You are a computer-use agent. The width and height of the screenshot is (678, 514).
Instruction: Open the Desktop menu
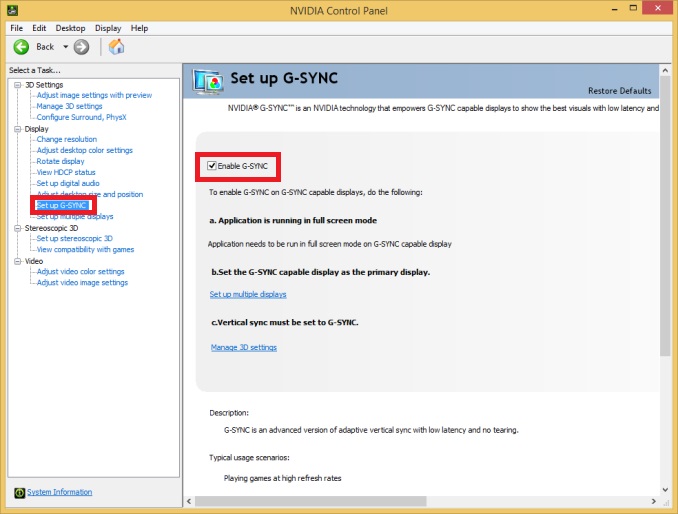click(70, 28)
